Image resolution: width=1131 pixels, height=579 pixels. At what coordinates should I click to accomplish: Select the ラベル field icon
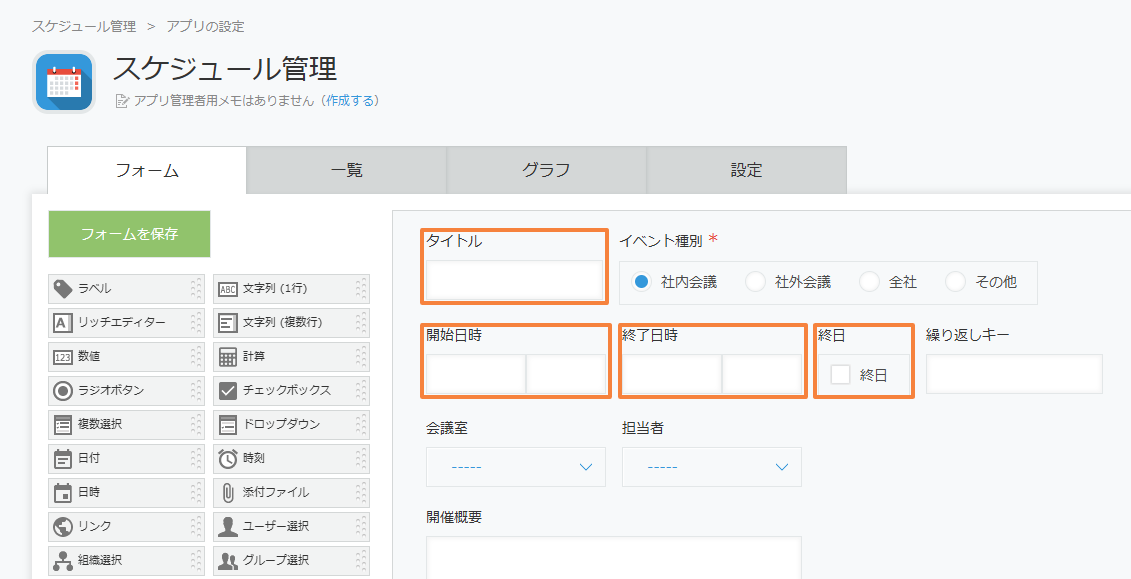coord(63,288)
